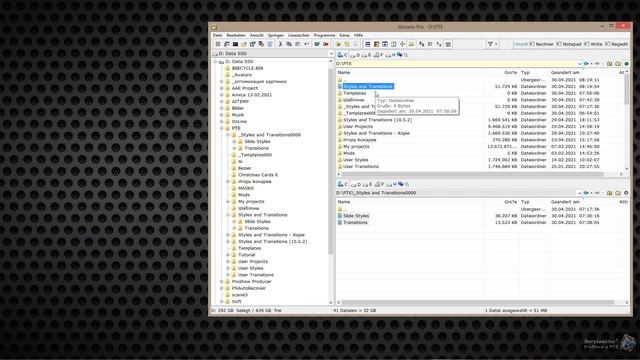The width and height of the screenshot is (640, 360).
Task: Click folder icon beside D:\PTE path forward arrow
Action: coord(609,64)
